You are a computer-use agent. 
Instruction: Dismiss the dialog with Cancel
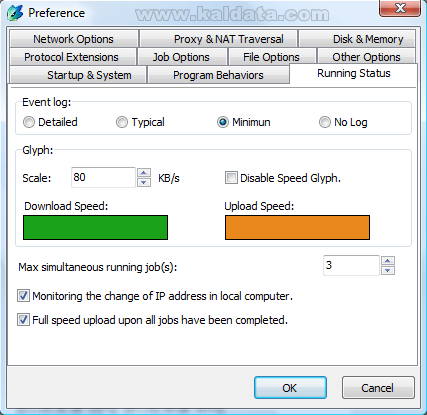tap(378, 388)
